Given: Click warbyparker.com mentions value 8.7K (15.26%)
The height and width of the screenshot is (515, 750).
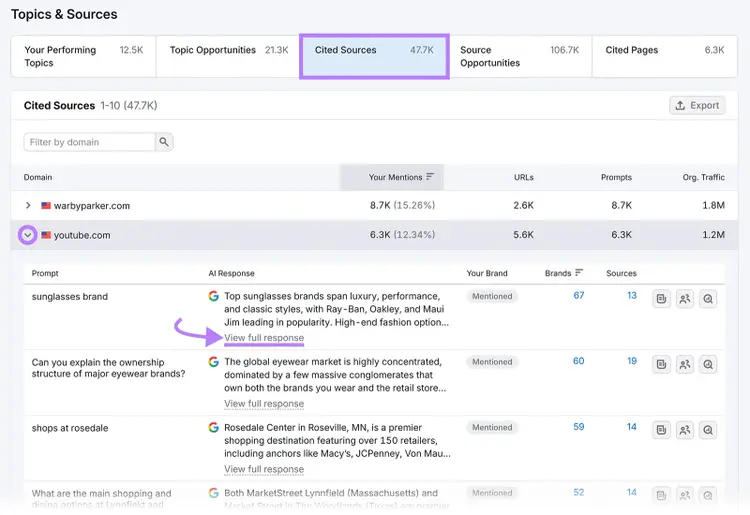Looking at the screenshot, I should (402, 205).
